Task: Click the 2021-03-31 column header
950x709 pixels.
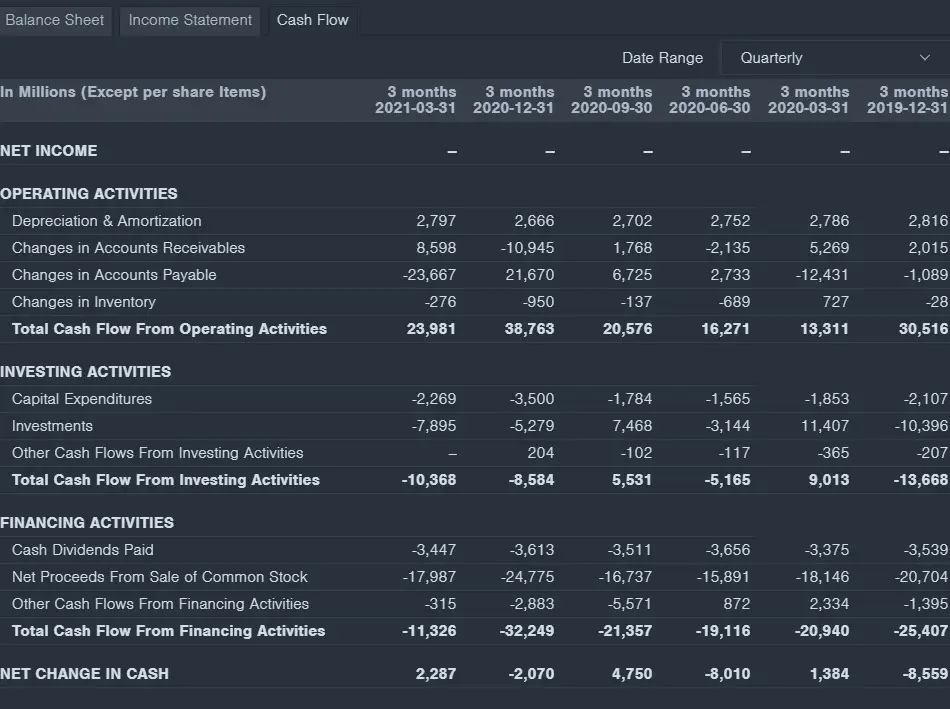Action: tap(415, 100)
